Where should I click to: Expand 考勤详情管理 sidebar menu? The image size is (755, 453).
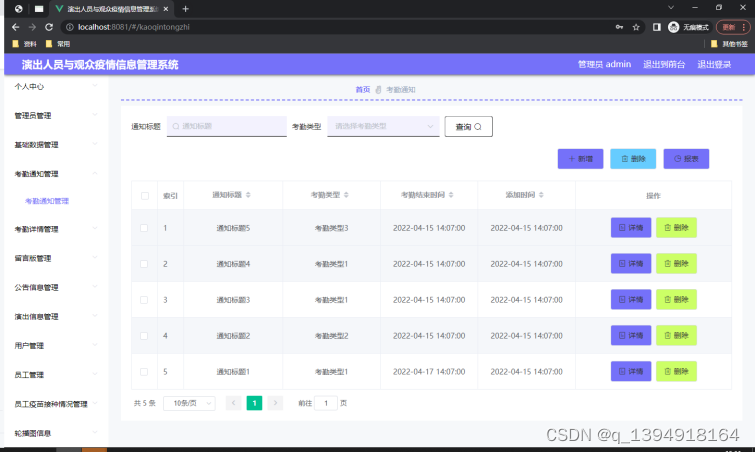[56, 229]
